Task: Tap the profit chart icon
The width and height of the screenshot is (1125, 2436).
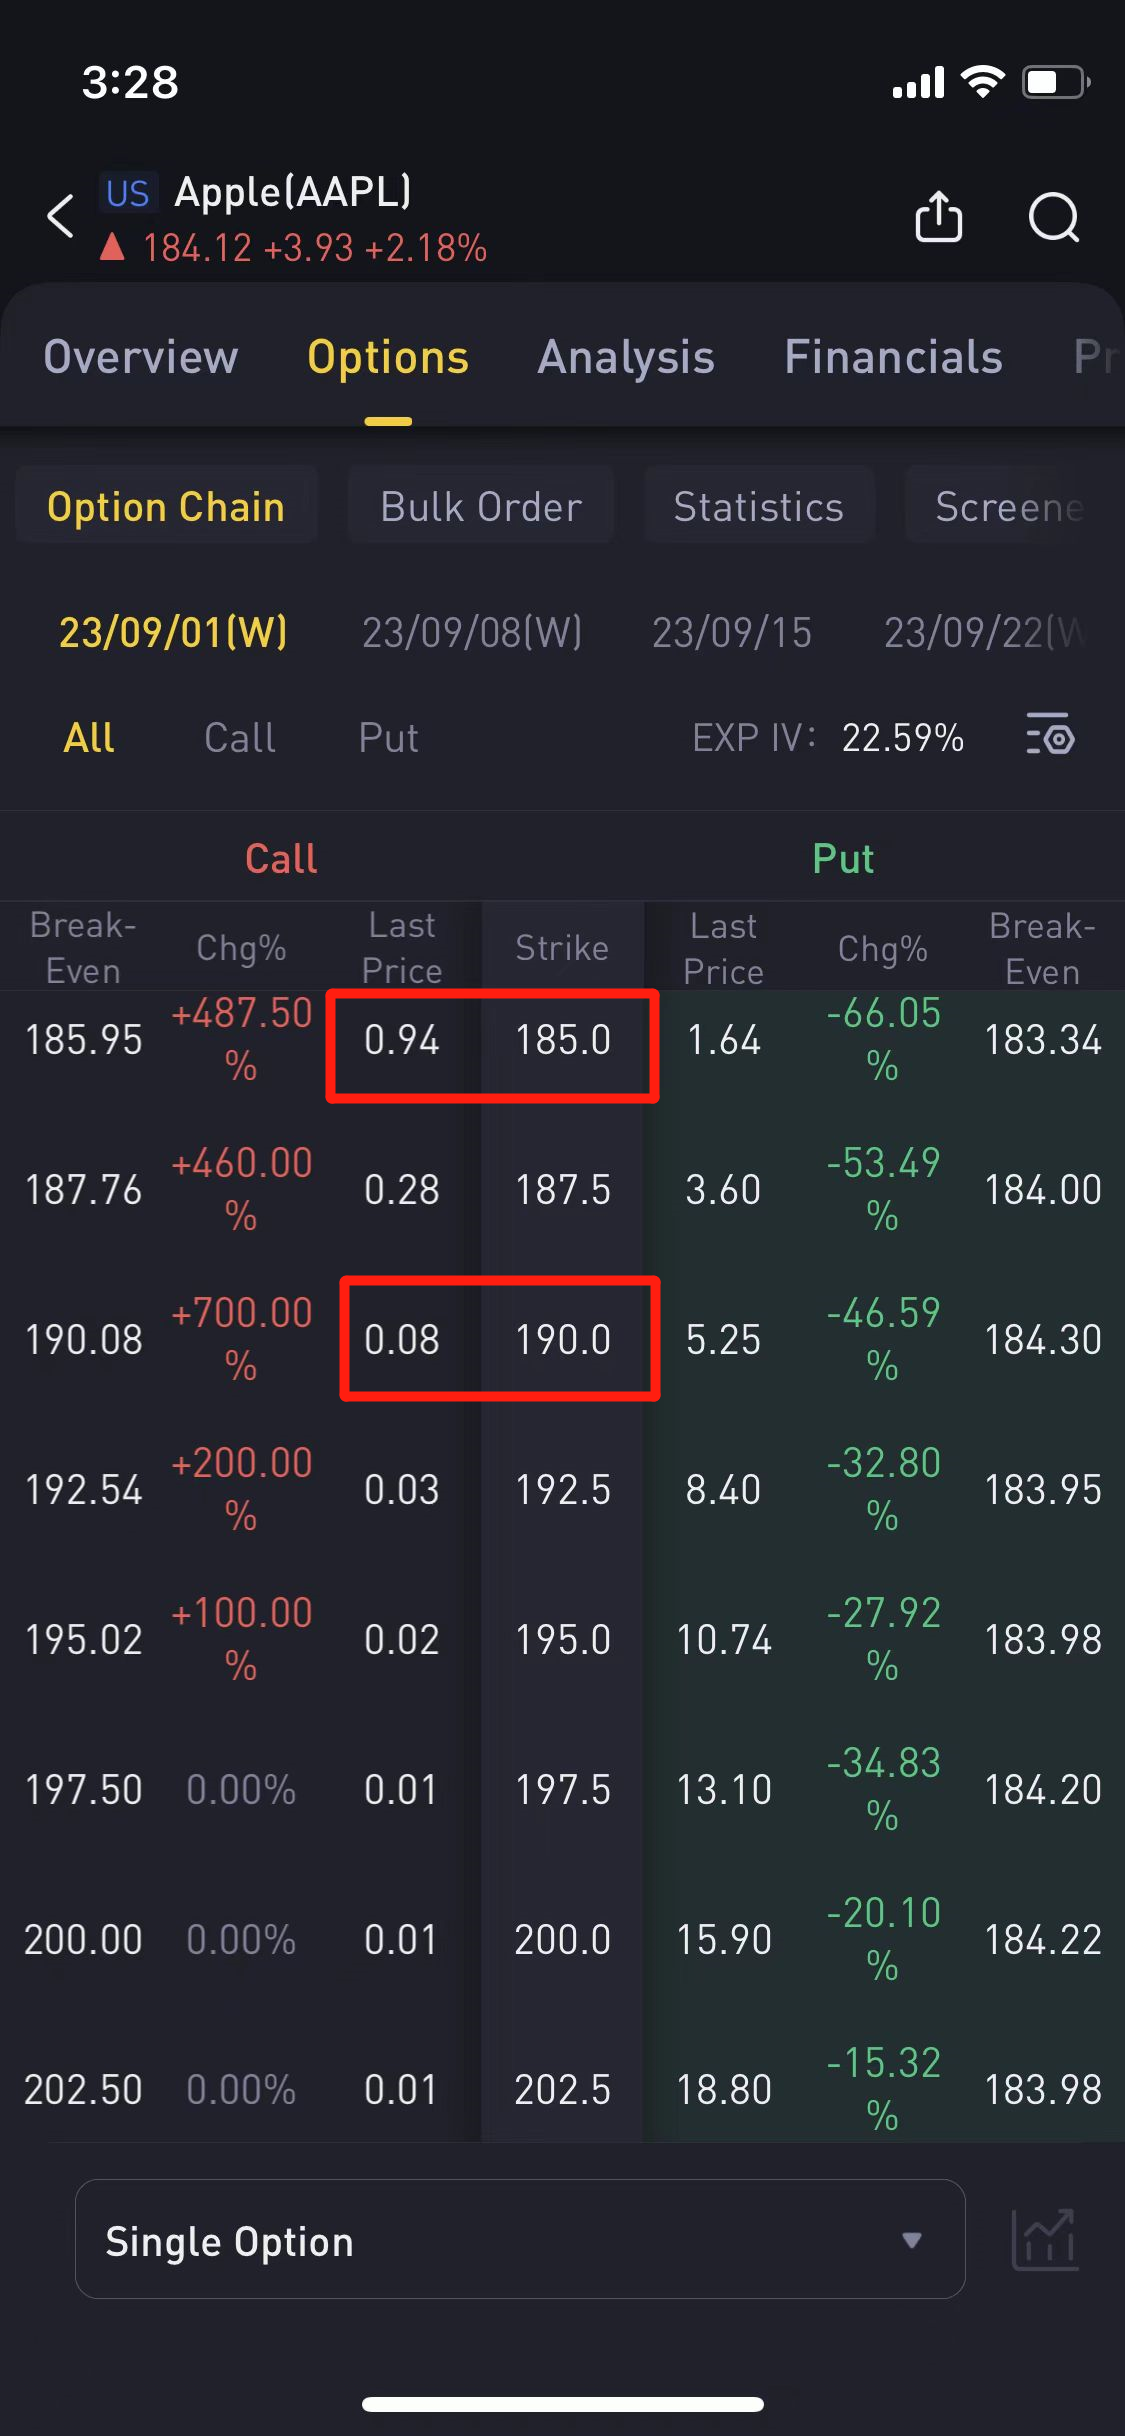Action: (x=1044, y=2240)
